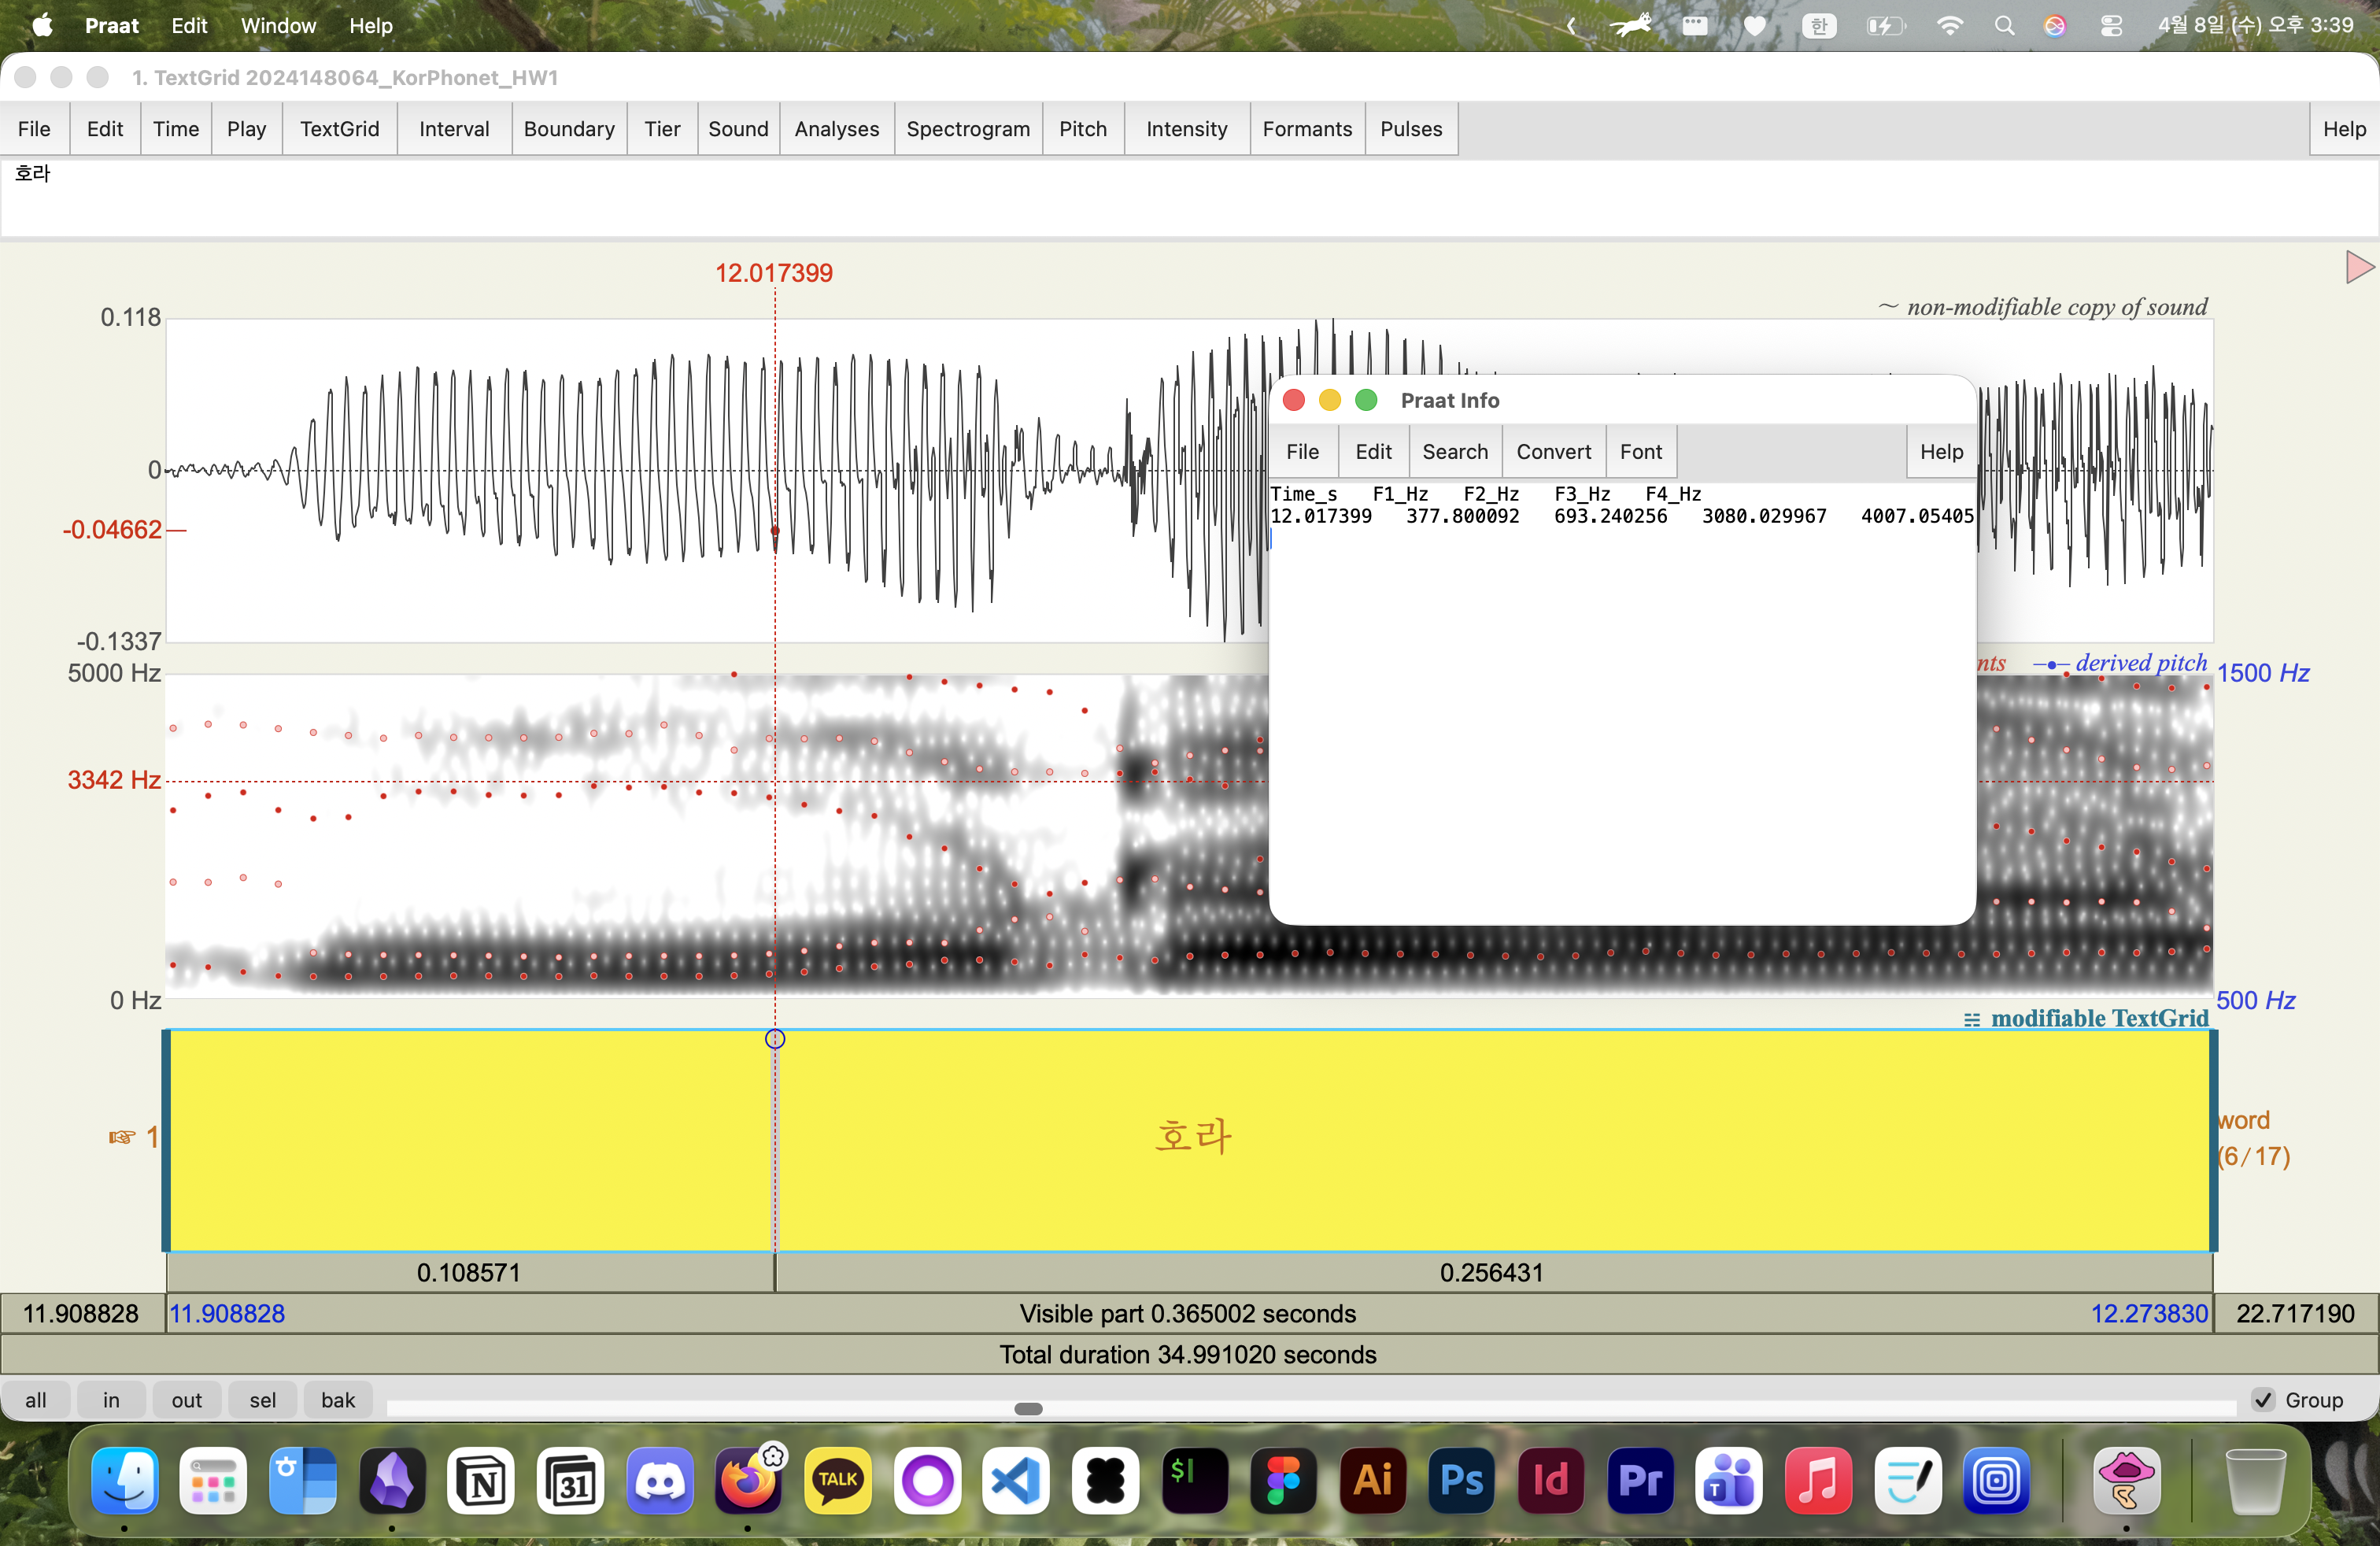Open Figma from the dock
The image size is (2380, 1546).
1283,1480
